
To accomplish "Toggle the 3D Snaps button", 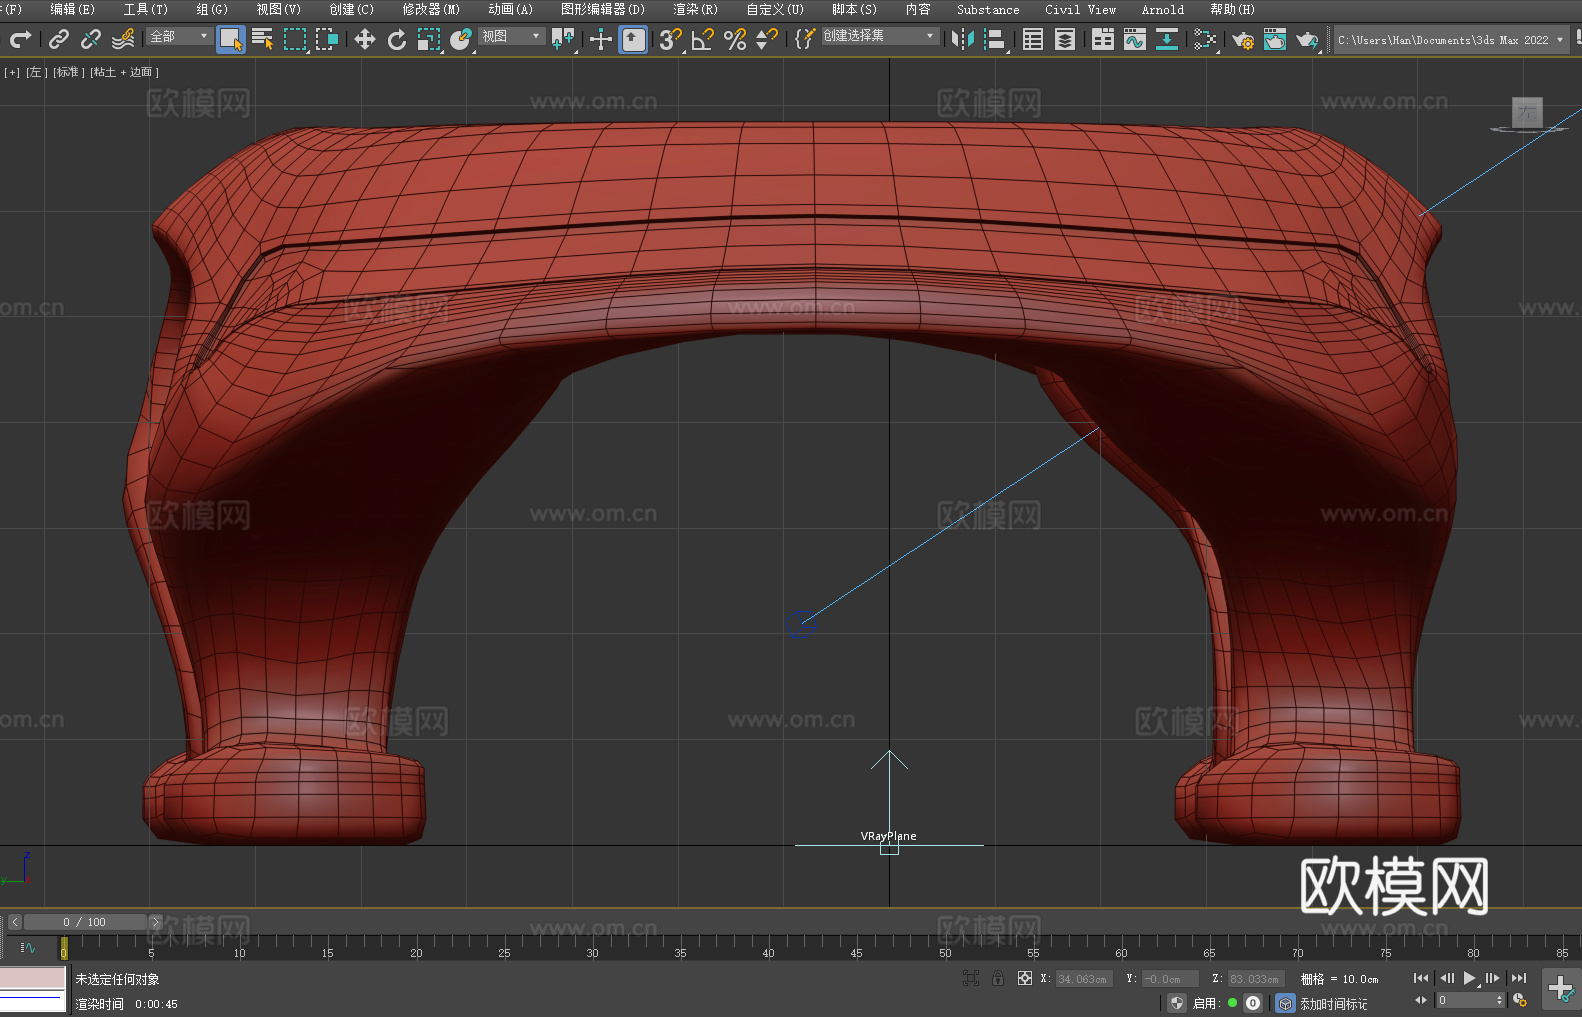I will pos(671,39).
